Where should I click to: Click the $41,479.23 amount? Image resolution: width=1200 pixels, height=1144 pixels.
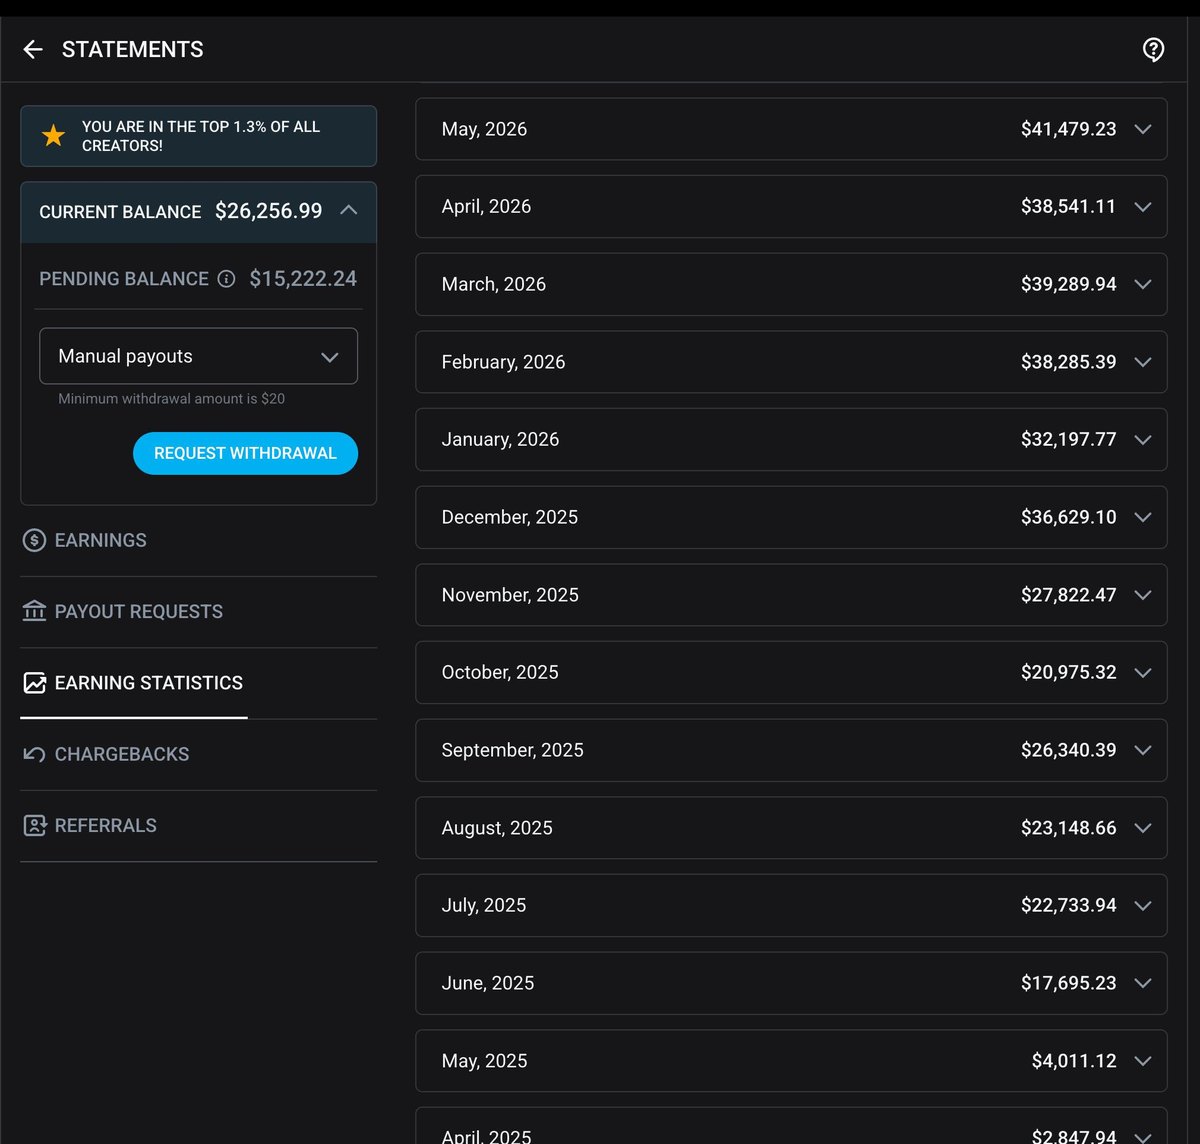click(1068, 129)
